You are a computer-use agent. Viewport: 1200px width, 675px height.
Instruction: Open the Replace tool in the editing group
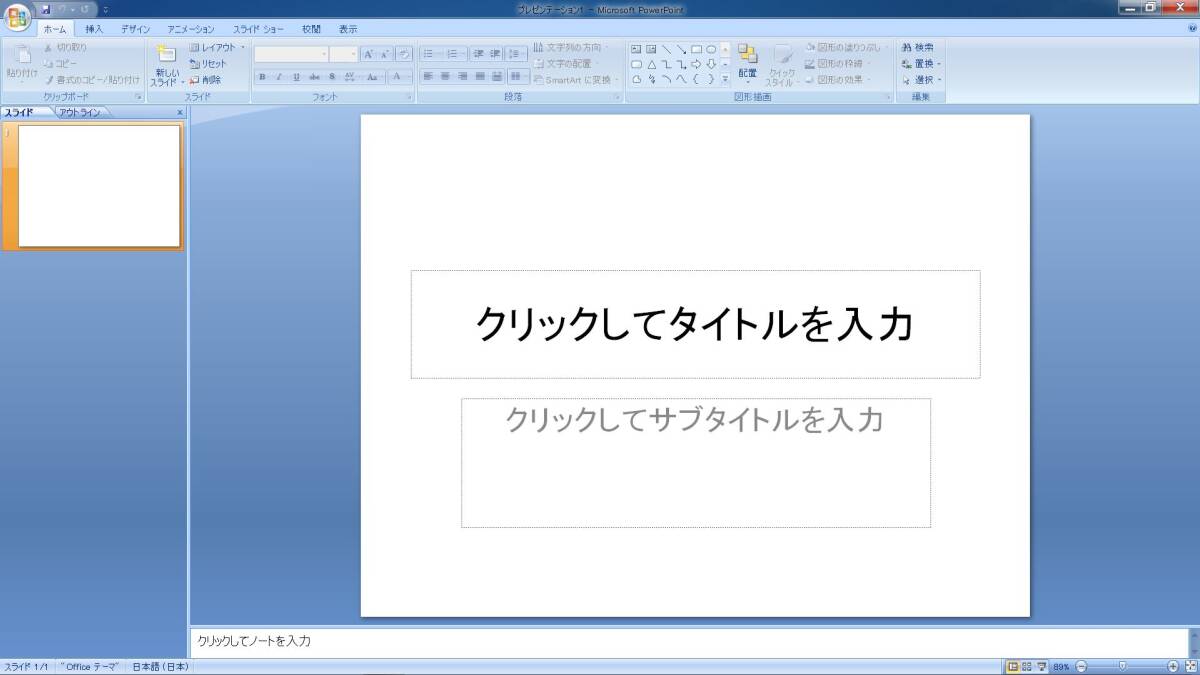(920, 61)
